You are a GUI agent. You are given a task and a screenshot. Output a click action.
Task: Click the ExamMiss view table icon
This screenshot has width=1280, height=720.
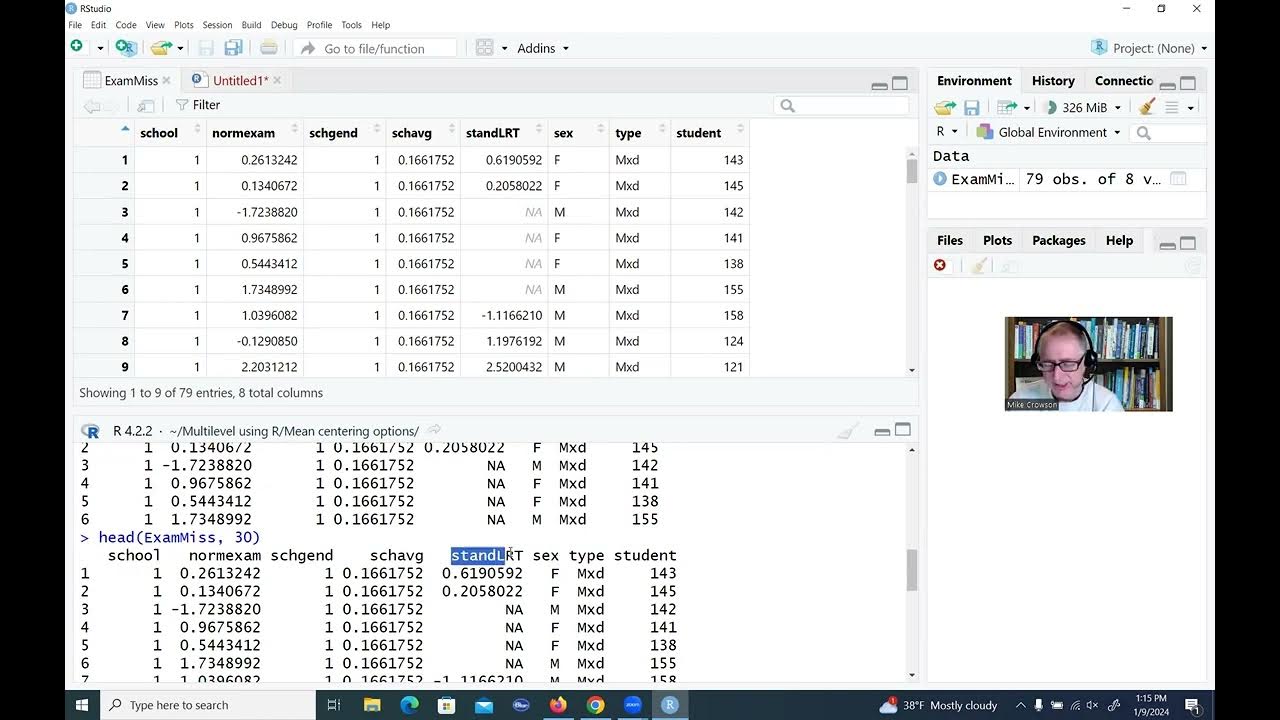coord(1178,179)
